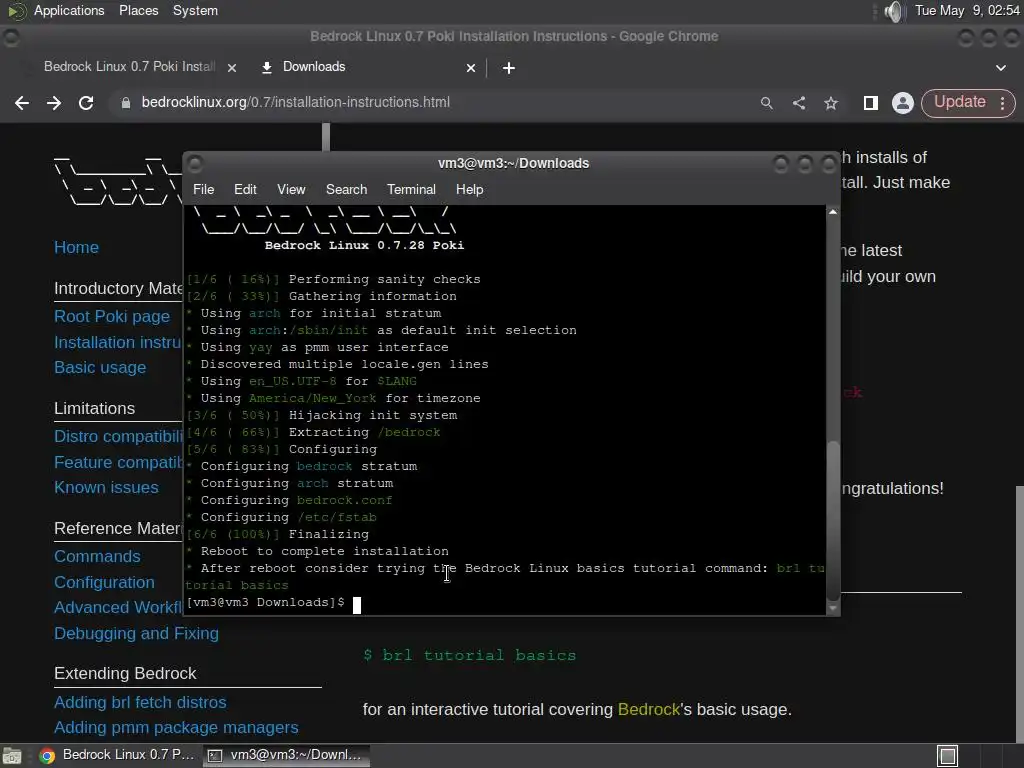This screenshot has width=1024, height=768.
Task: Open the Commands link
Action: pos(97,556)
